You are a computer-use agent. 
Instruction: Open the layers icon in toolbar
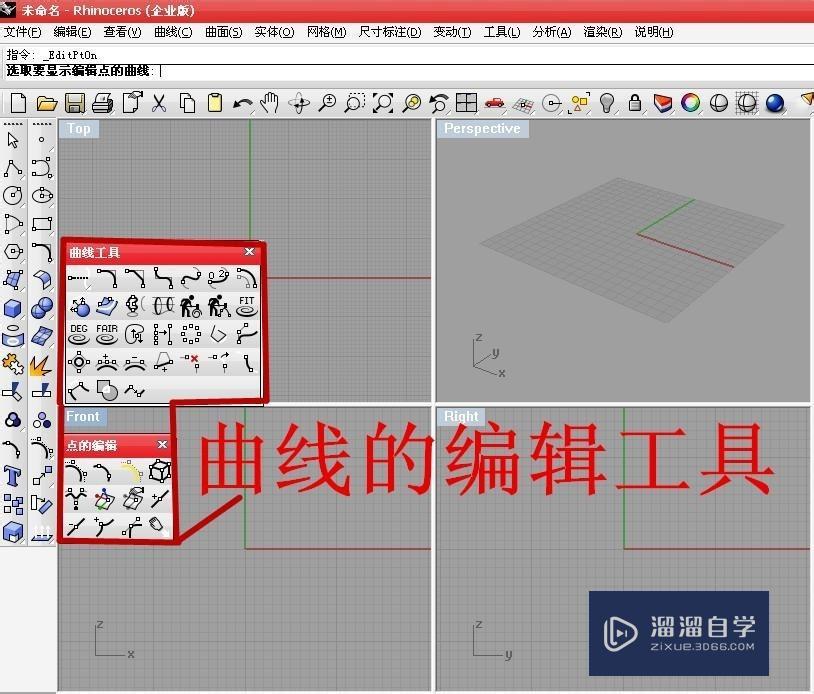[662, 103]
